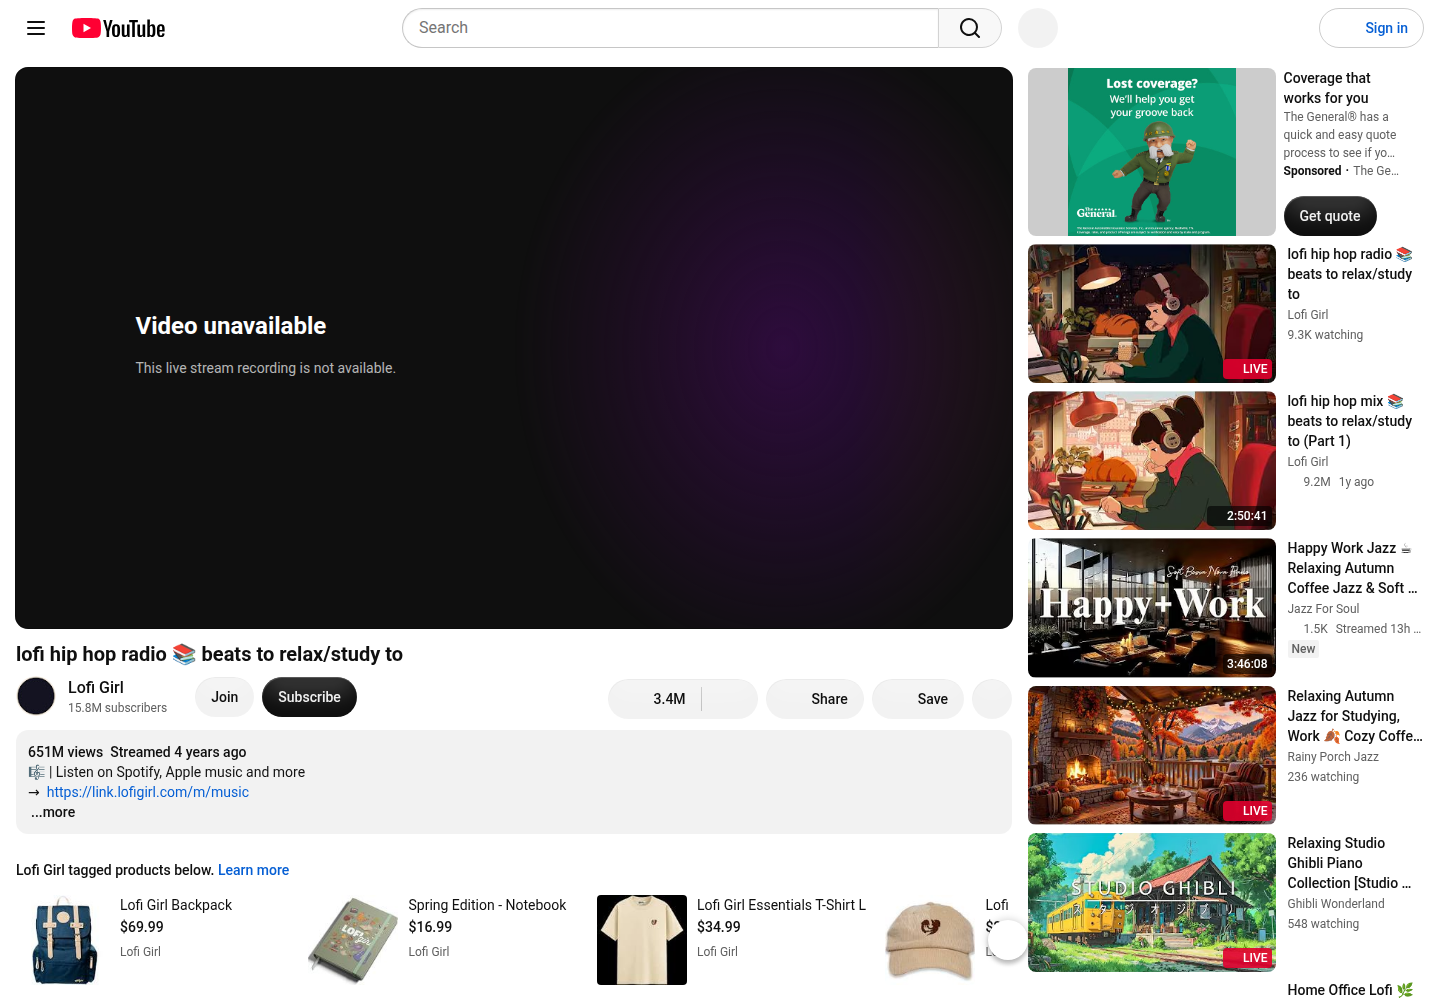Image resolution: width=1440 pixels, height=1000 pixels.
Task: Click Get quote ad button
Action: pos(1330,216)
